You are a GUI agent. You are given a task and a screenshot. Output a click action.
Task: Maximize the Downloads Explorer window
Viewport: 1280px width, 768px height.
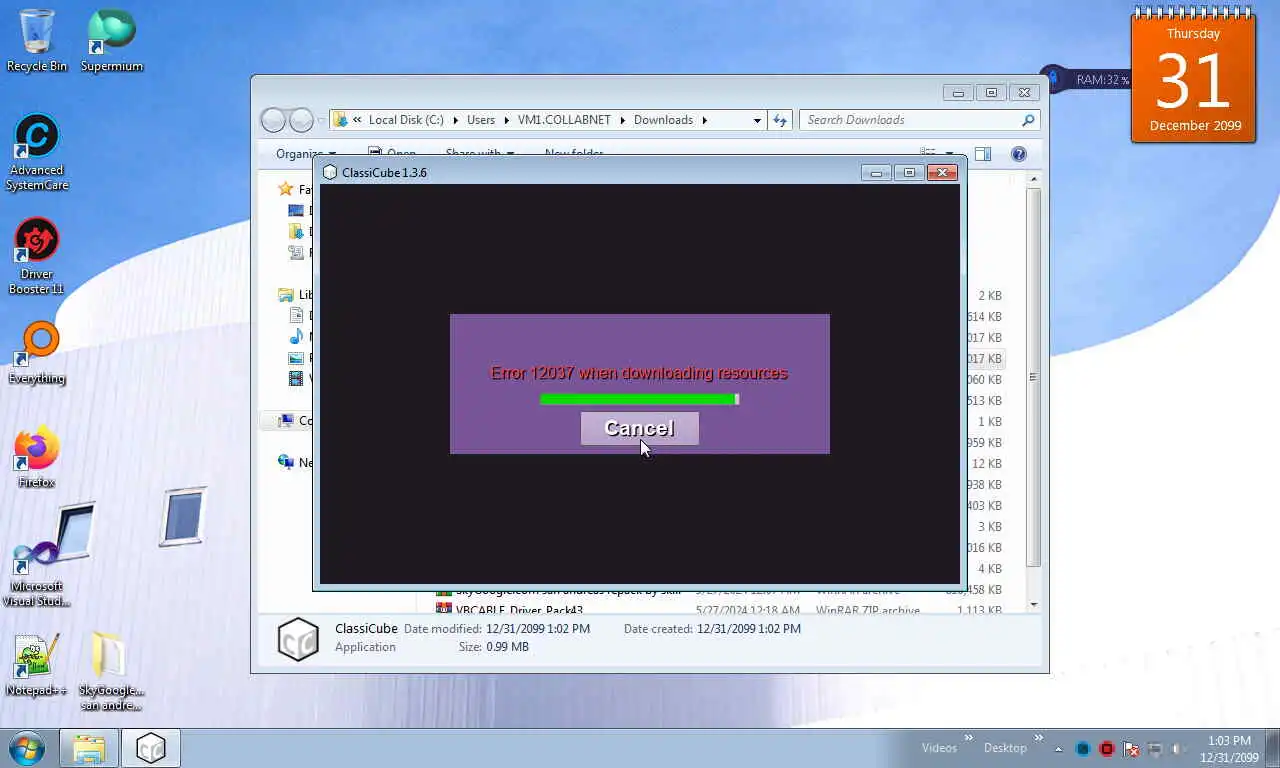991,92
